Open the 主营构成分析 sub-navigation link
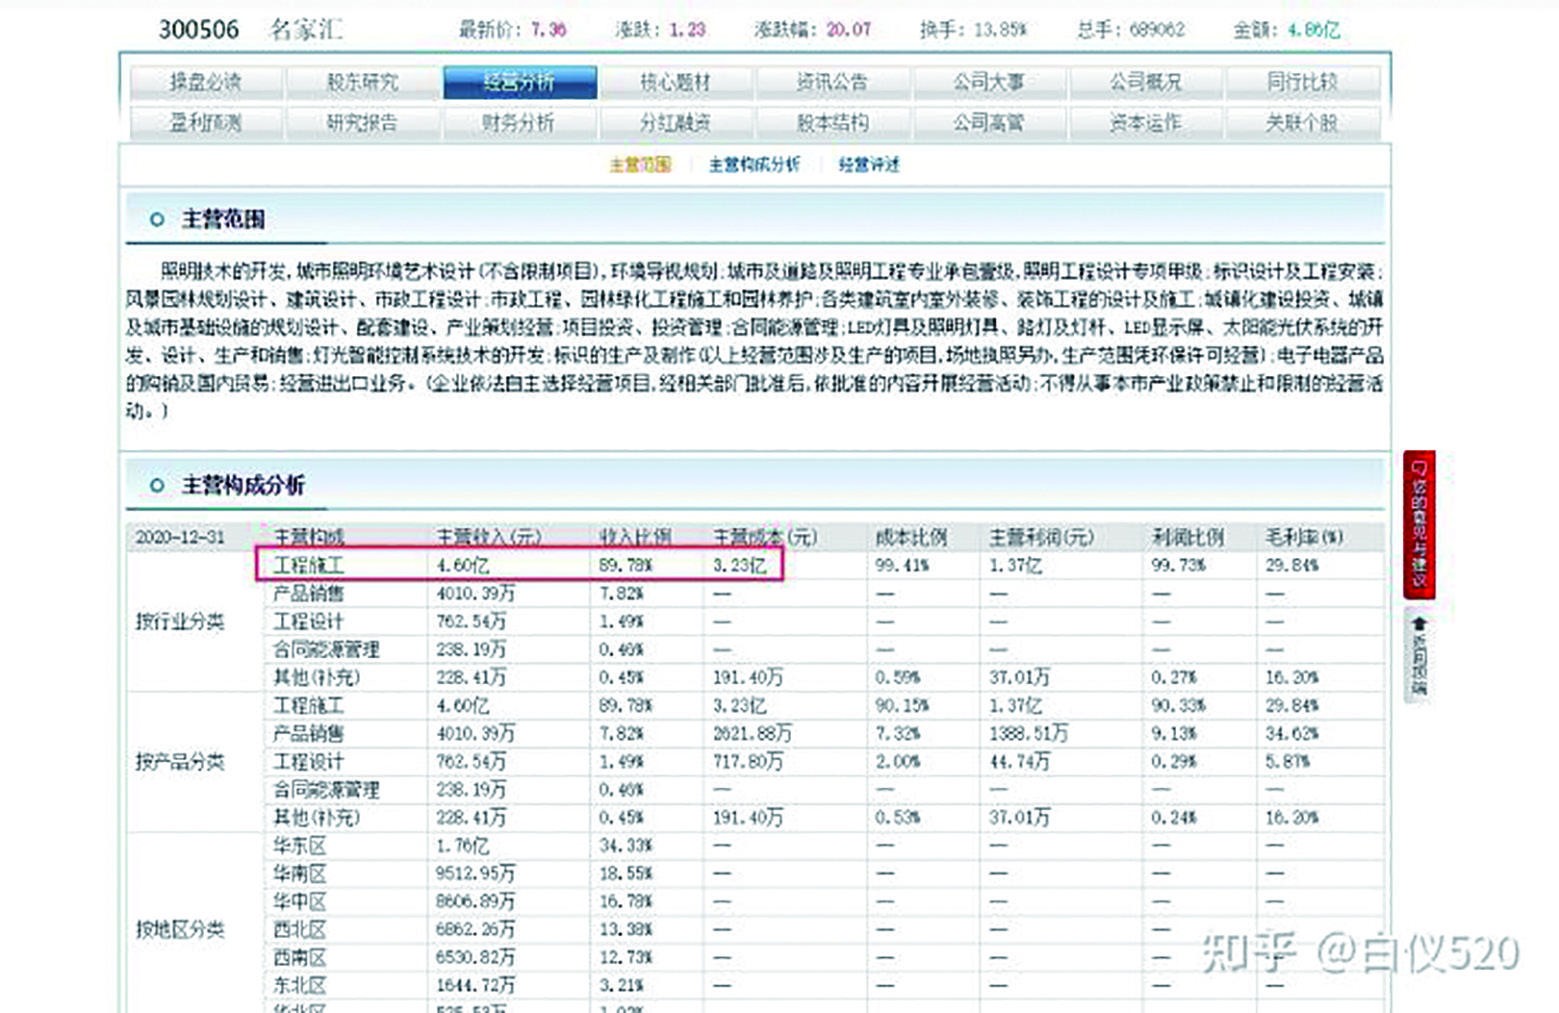The width and height of the screenshot is (1559, 1013). tap(754, 164)
